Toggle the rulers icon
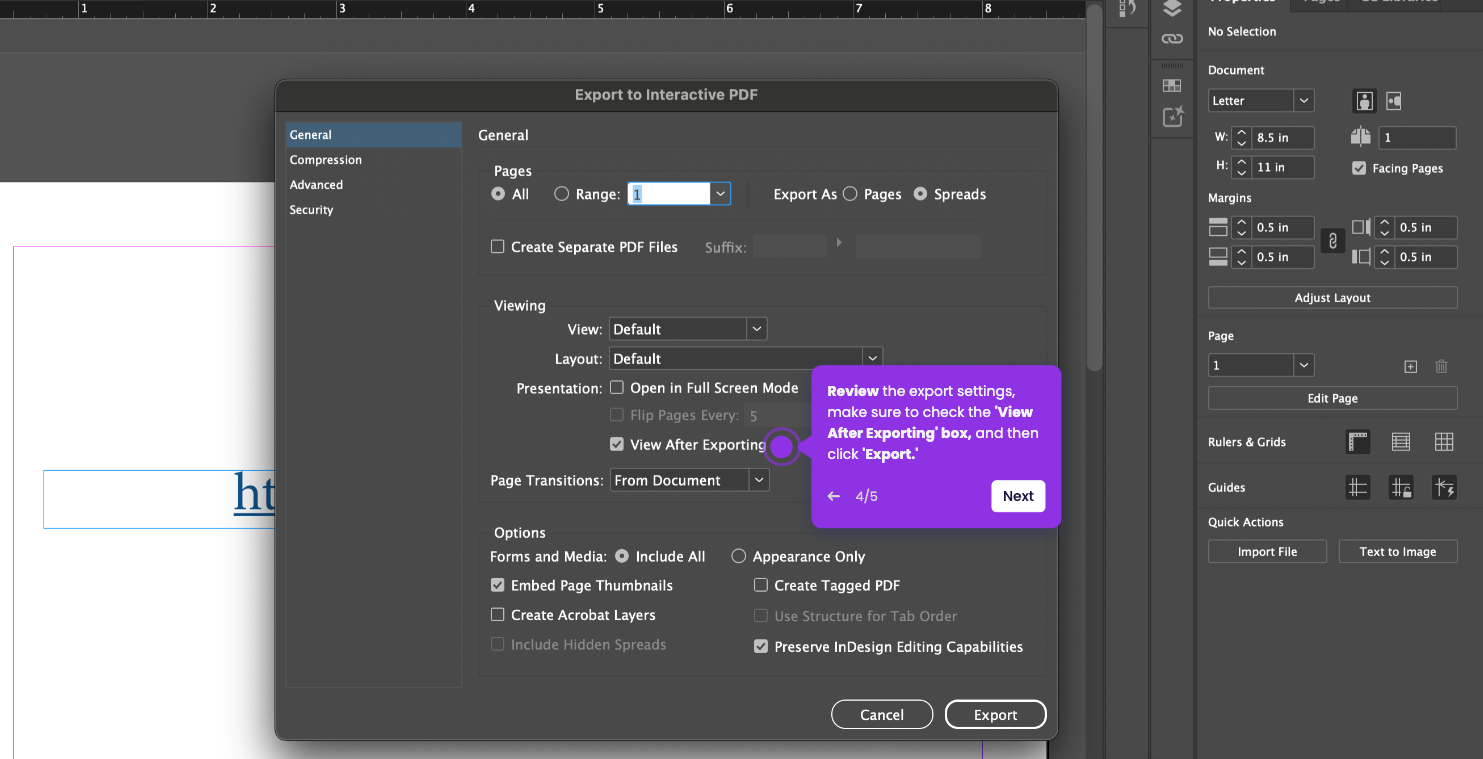Screen dimensions: 1483x759 [1357, 441]
